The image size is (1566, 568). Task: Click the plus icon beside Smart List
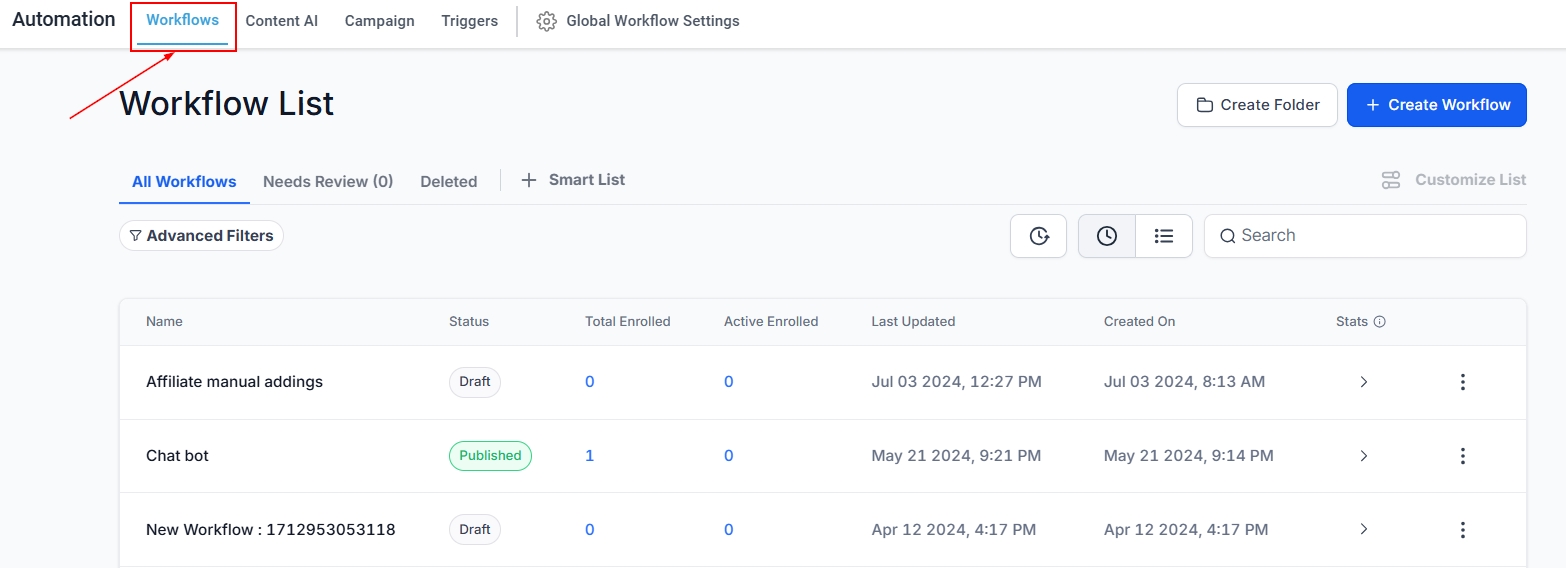point(529,180)
